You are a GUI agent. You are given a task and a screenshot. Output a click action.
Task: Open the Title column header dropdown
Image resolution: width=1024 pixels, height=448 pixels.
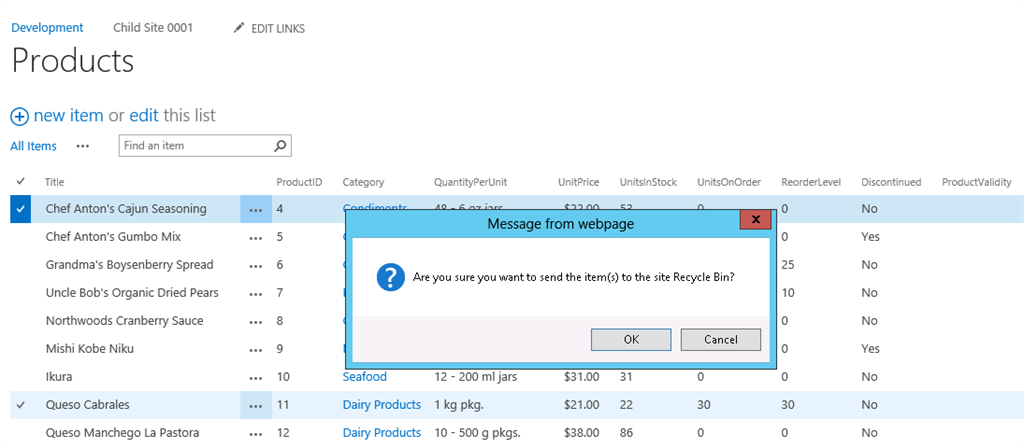point(55,182)
